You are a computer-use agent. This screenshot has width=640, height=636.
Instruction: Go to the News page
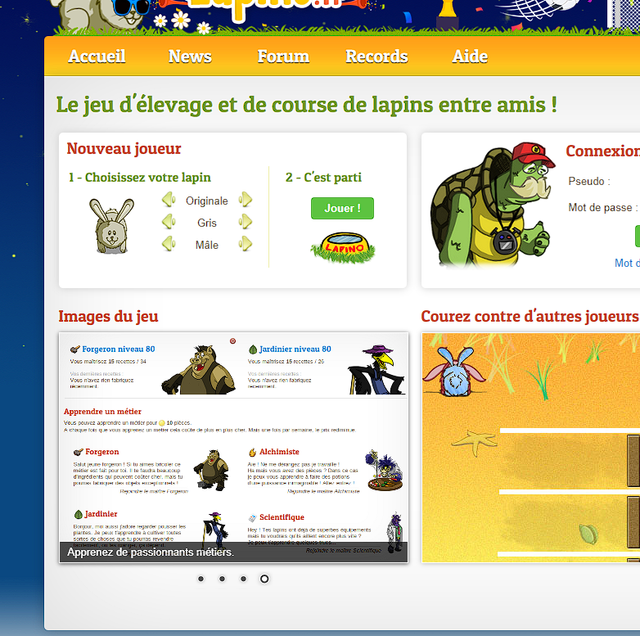[190, 56]
